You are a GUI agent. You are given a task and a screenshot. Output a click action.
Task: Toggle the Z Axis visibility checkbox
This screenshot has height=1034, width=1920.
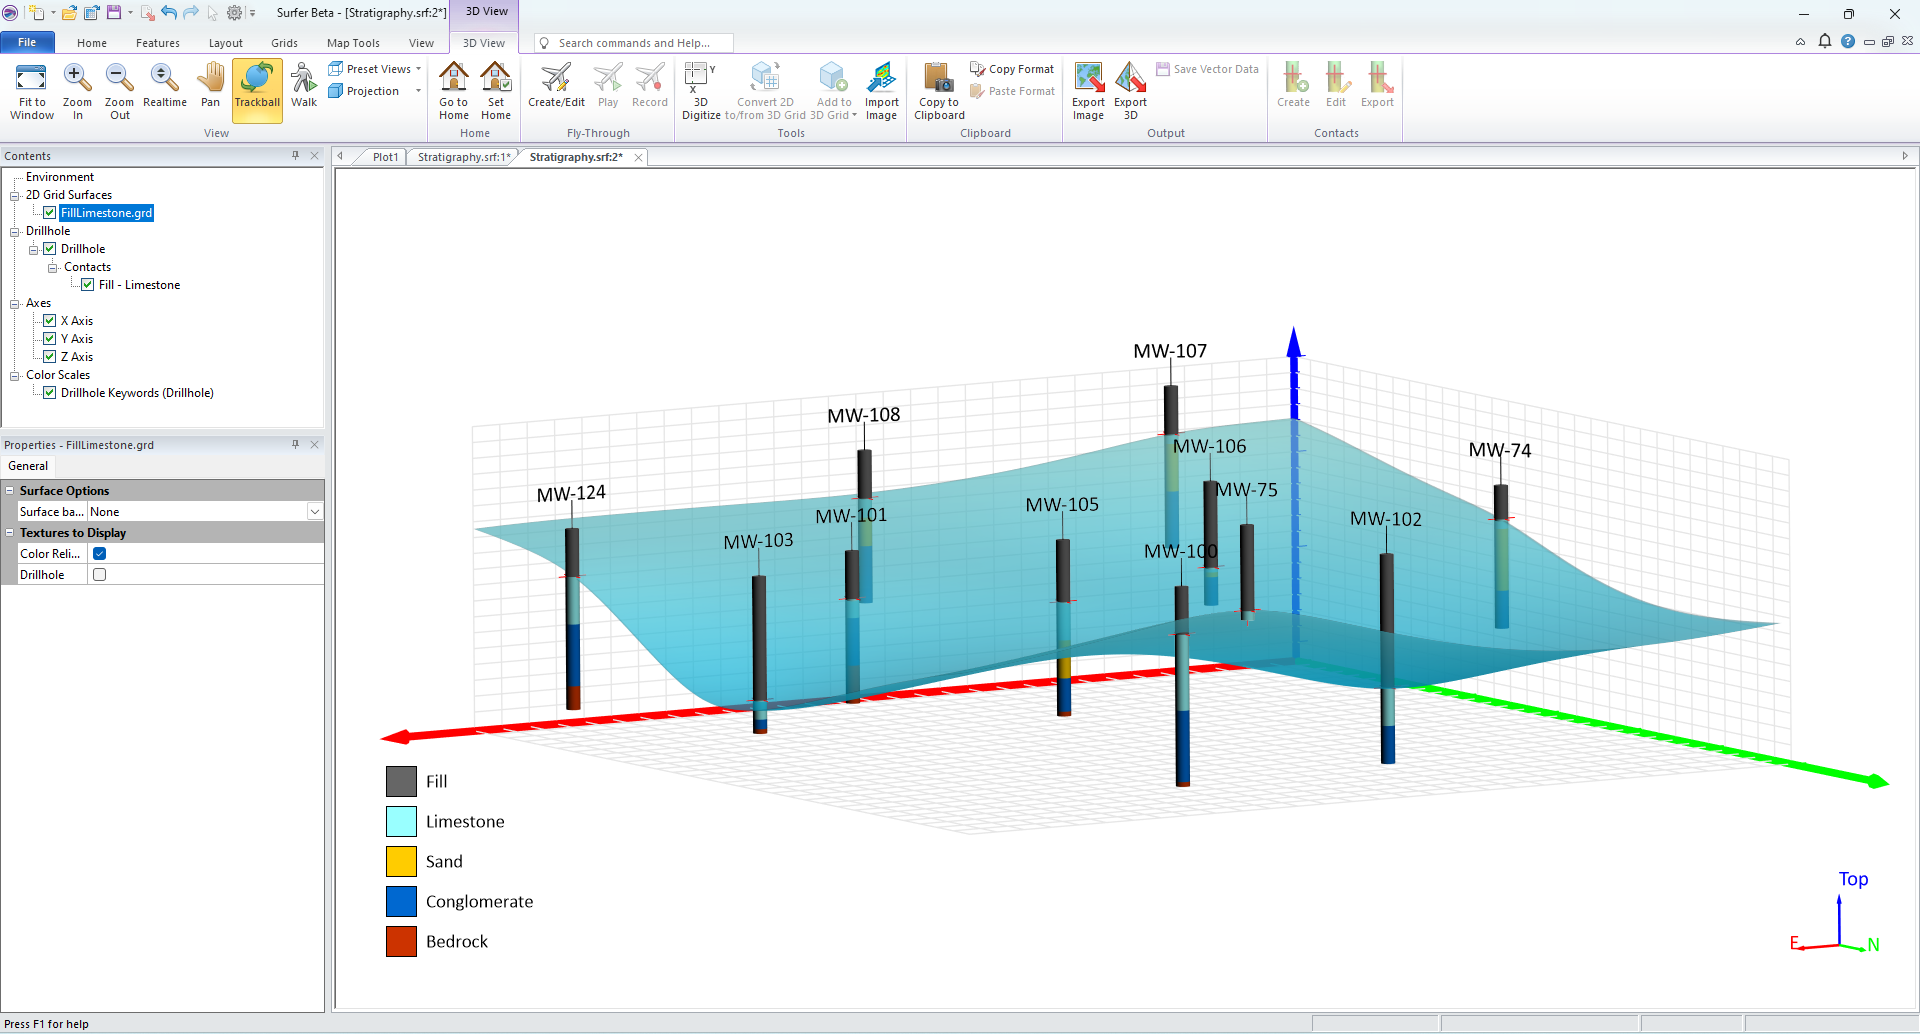(x=49, y=357)
